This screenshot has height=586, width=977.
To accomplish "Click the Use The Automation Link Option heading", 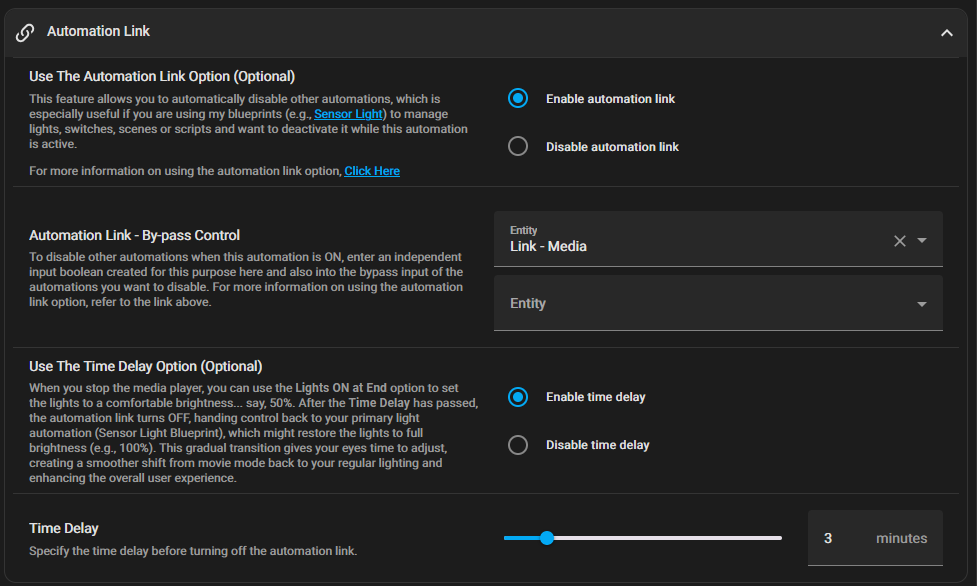I will [162, 77].
